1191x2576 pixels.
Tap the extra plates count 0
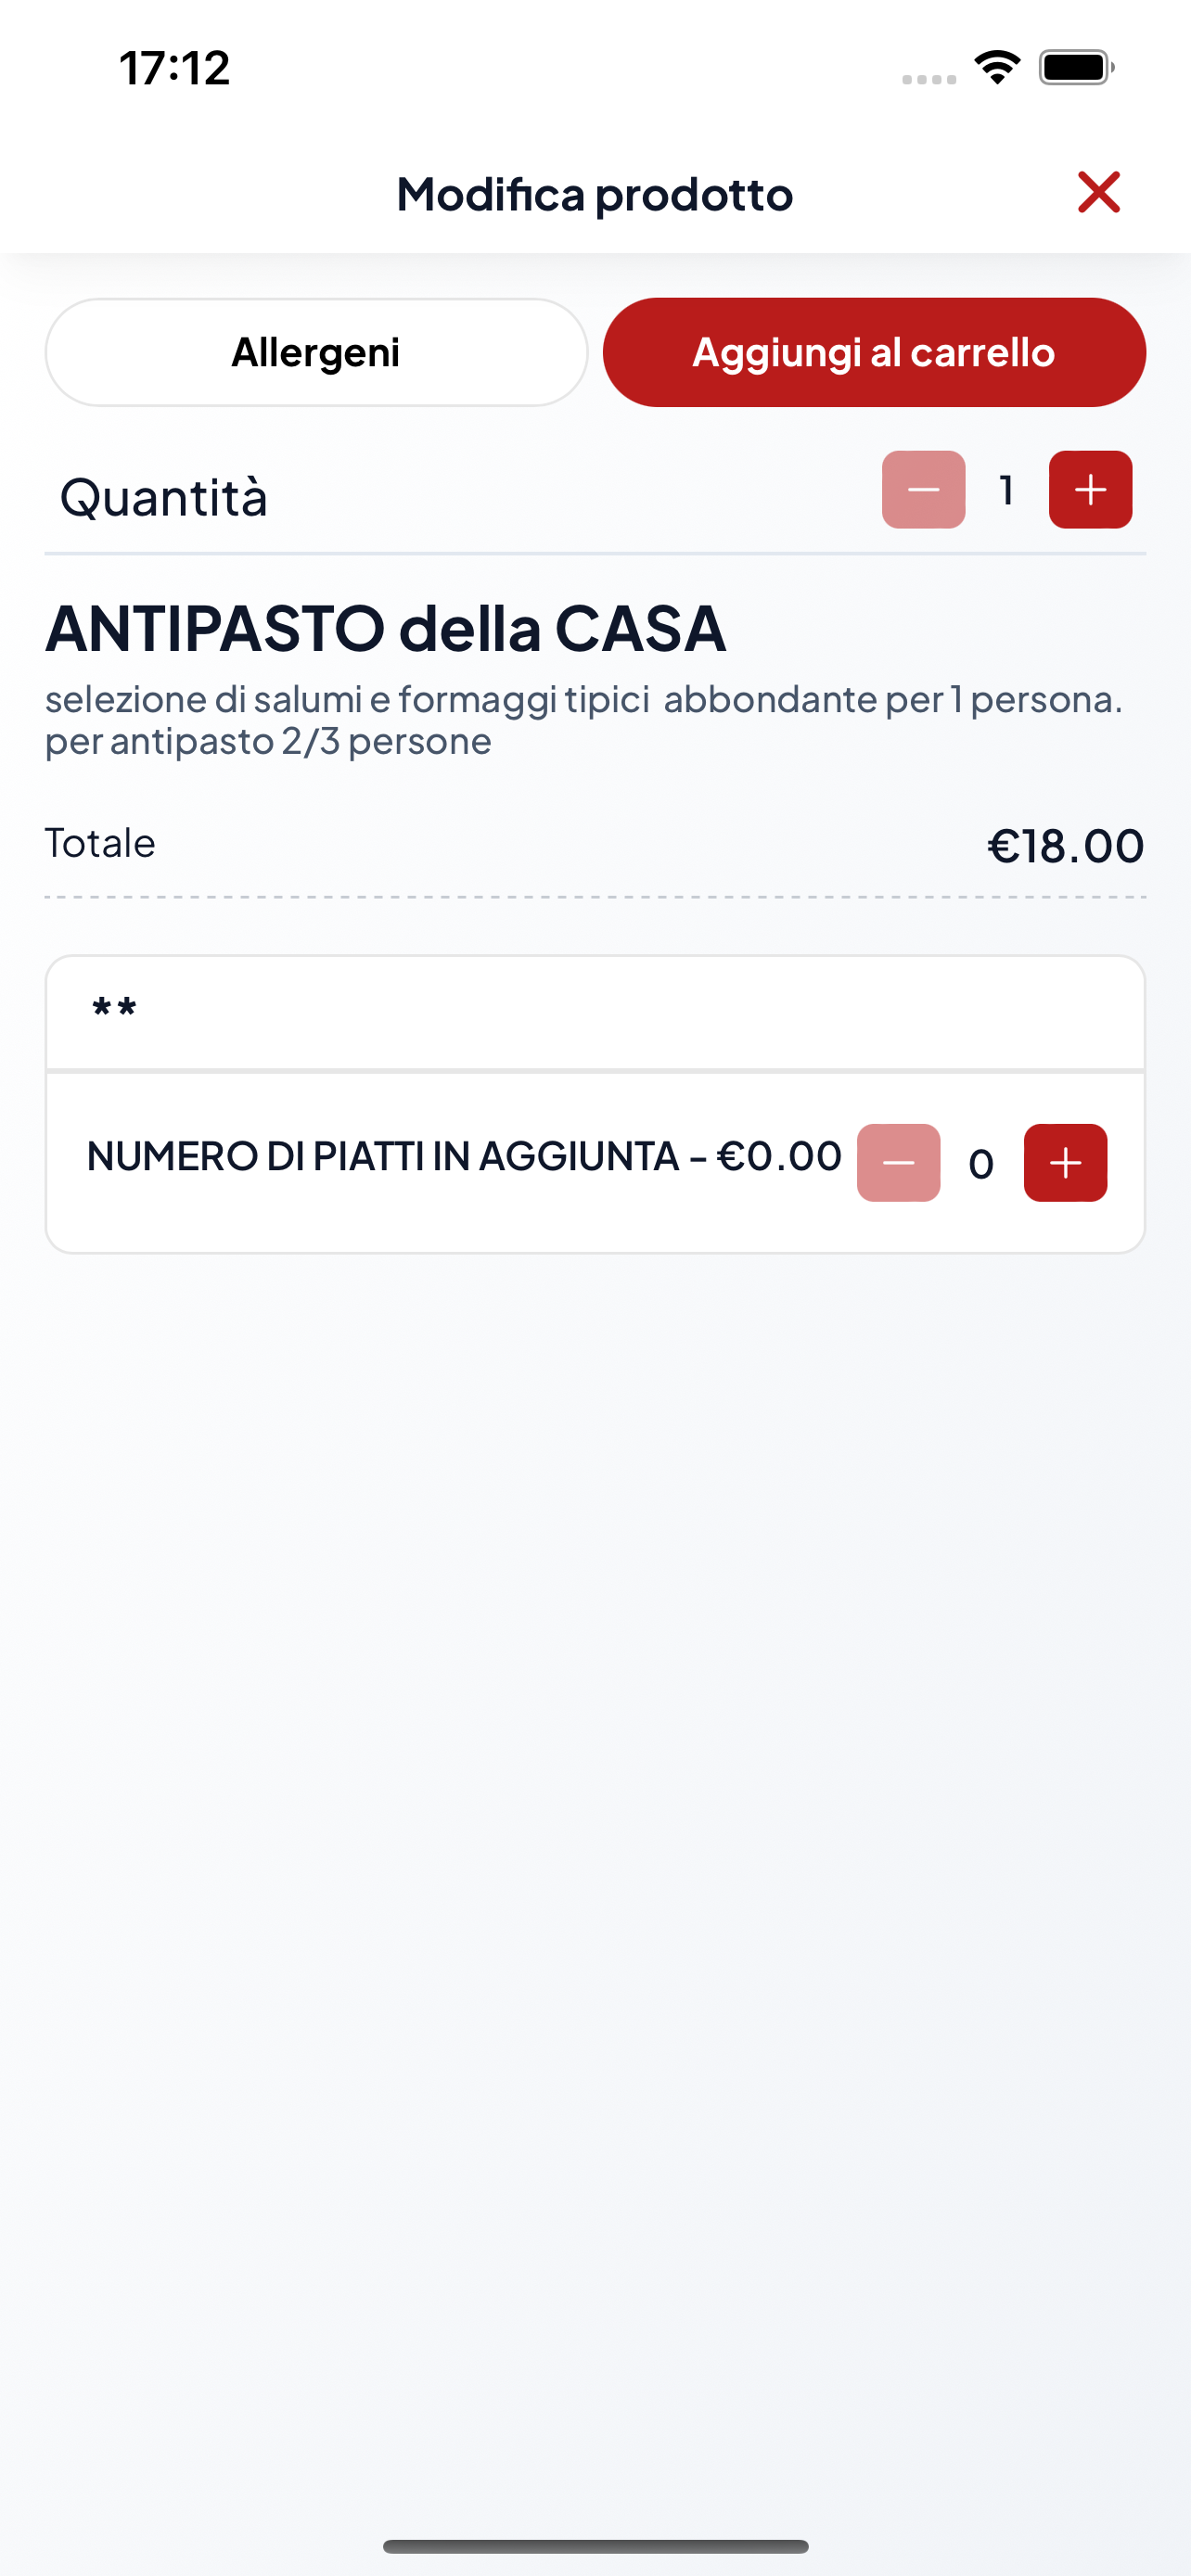(981, 1164)
